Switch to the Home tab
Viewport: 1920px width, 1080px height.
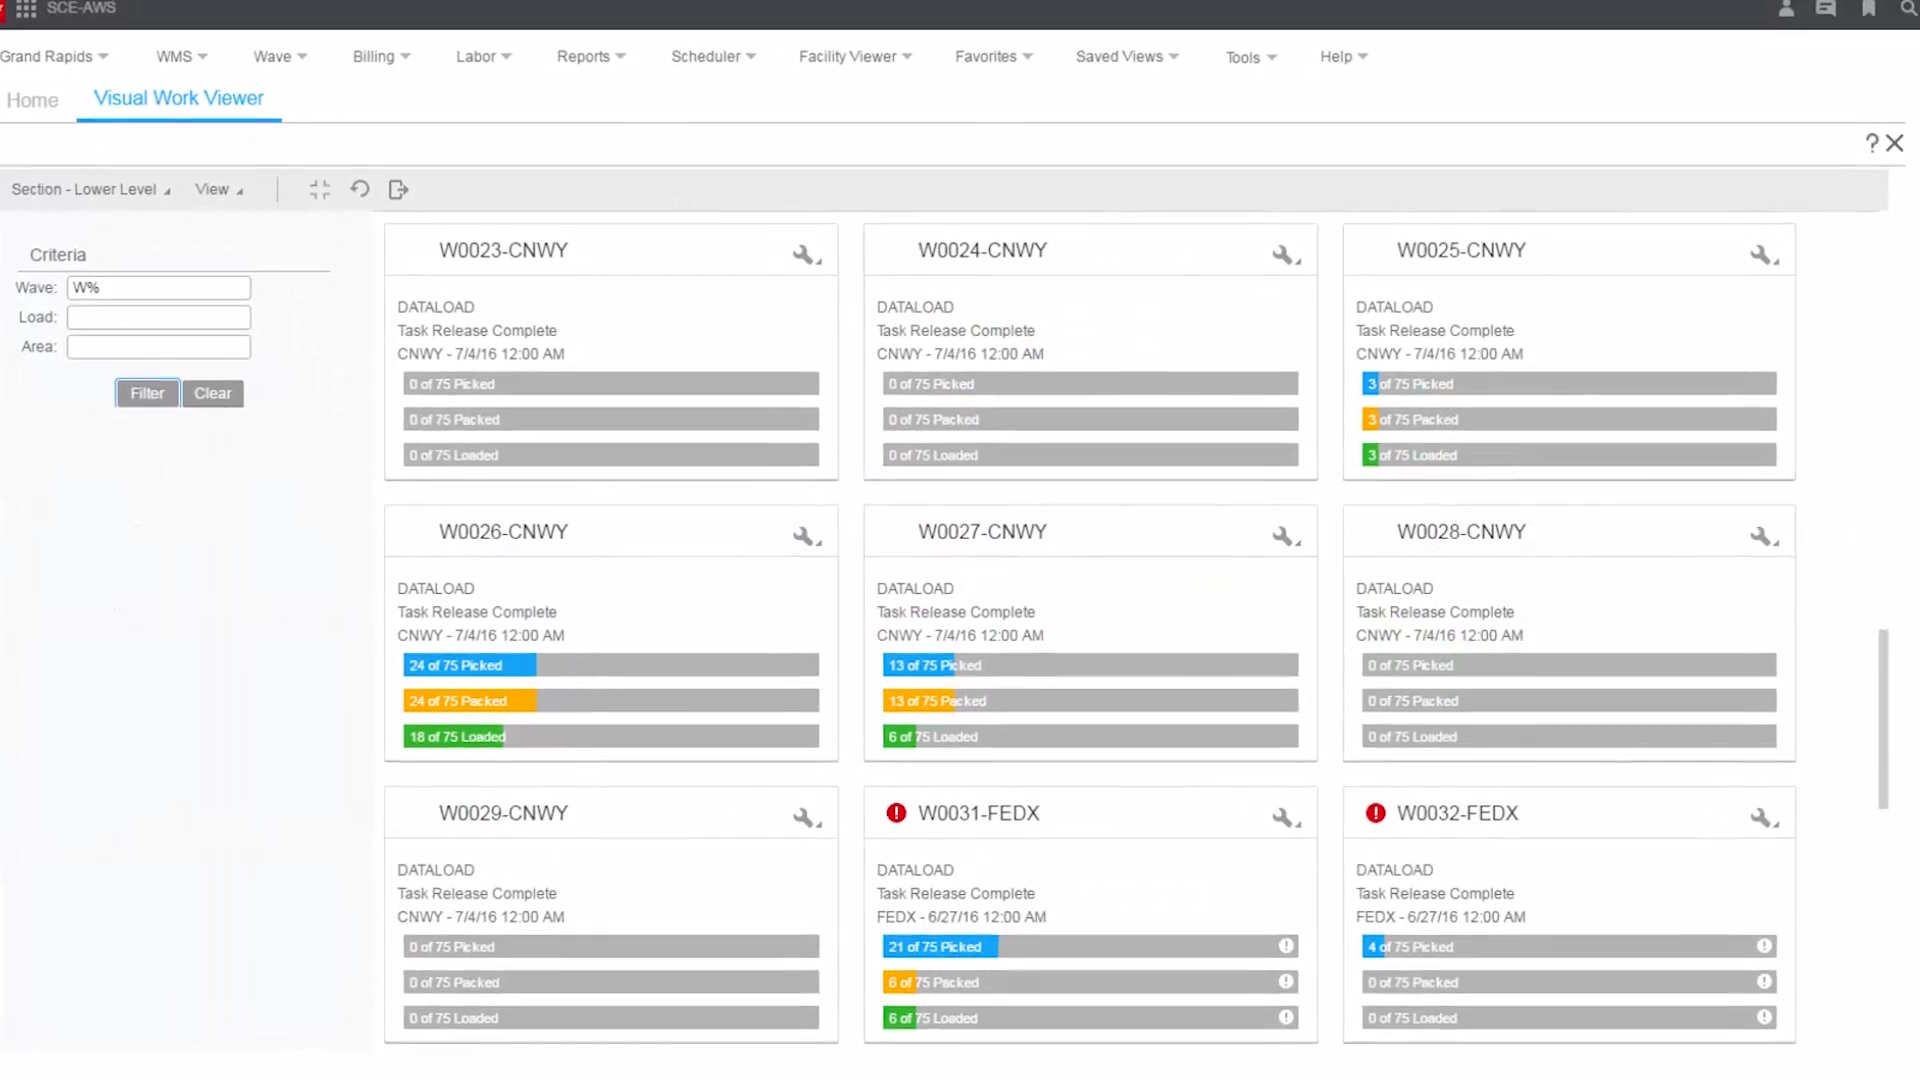tap(33, 100)
